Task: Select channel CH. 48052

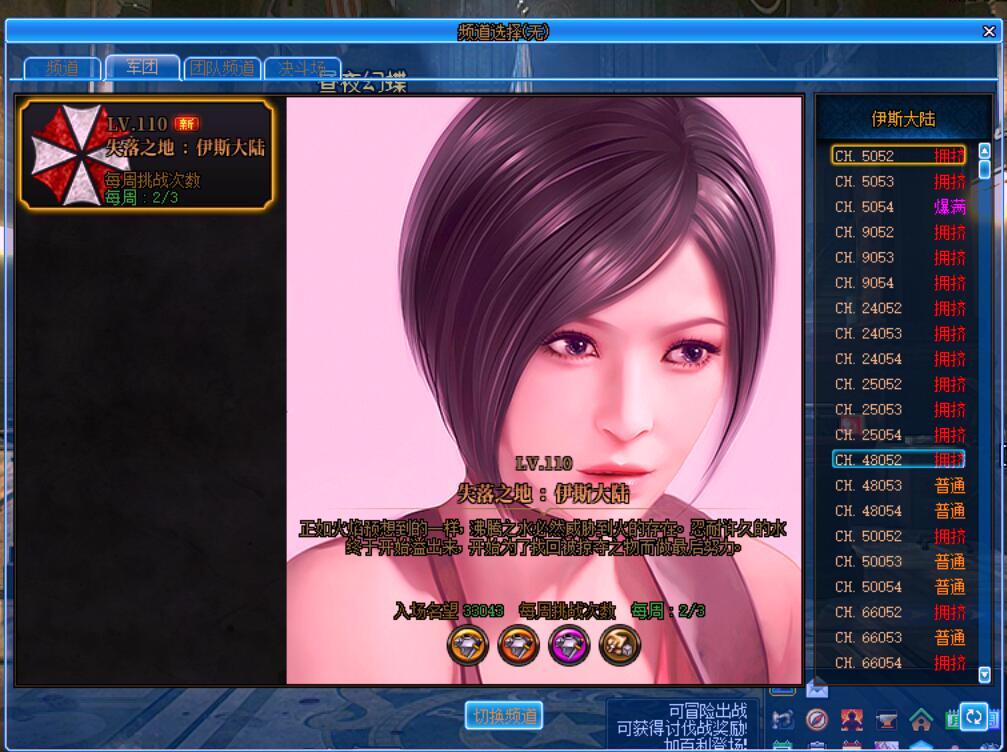Action: tap(898, 460)
